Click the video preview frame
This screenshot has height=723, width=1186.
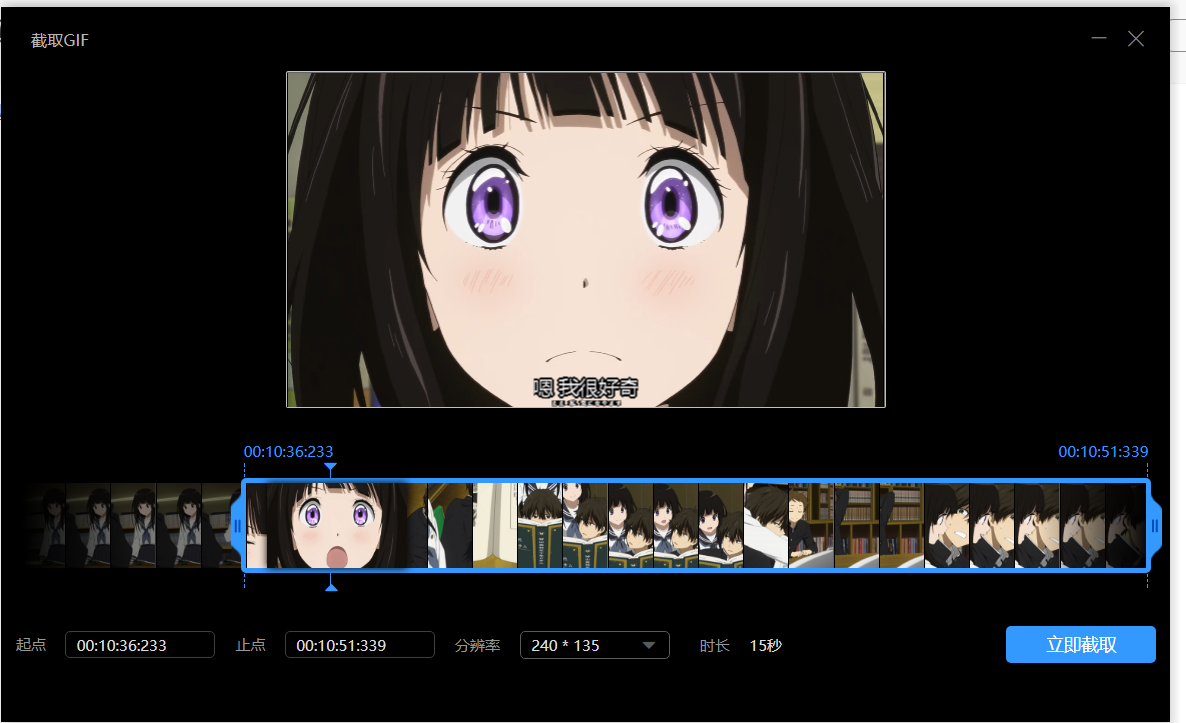click(x=586, y=239)
